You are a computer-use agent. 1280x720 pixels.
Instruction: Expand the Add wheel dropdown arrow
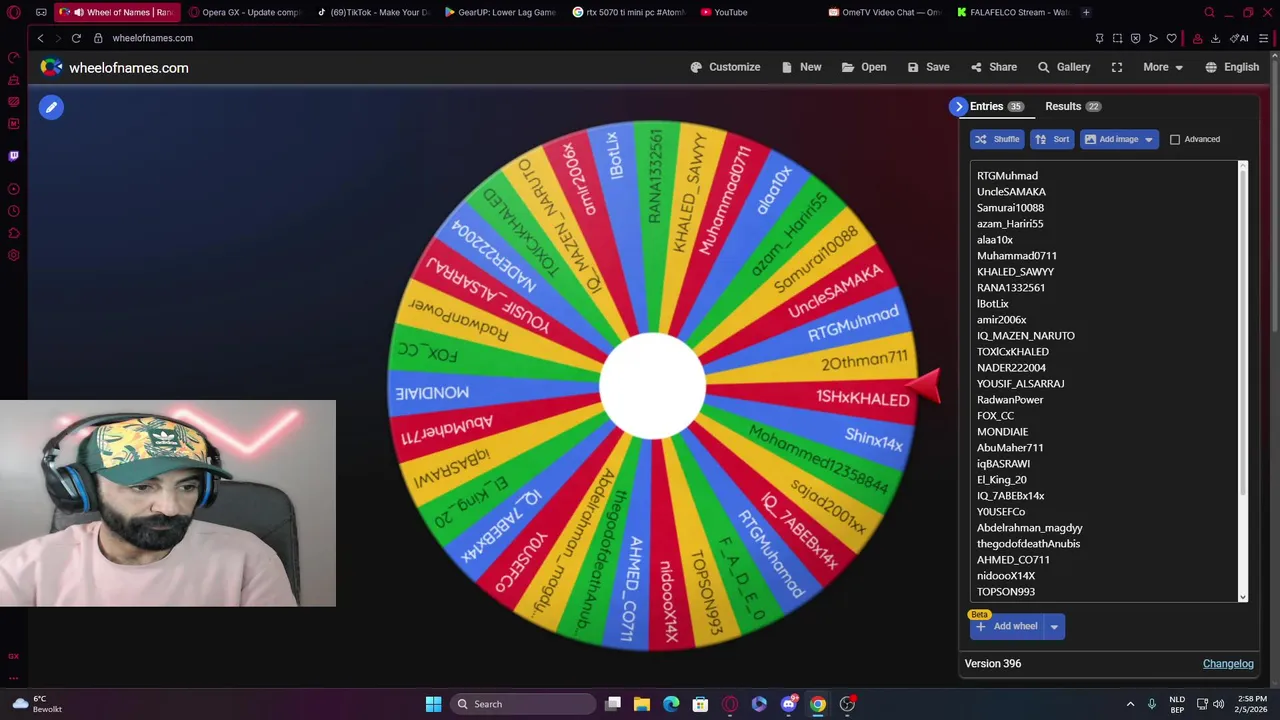(x=1054, y=626)
